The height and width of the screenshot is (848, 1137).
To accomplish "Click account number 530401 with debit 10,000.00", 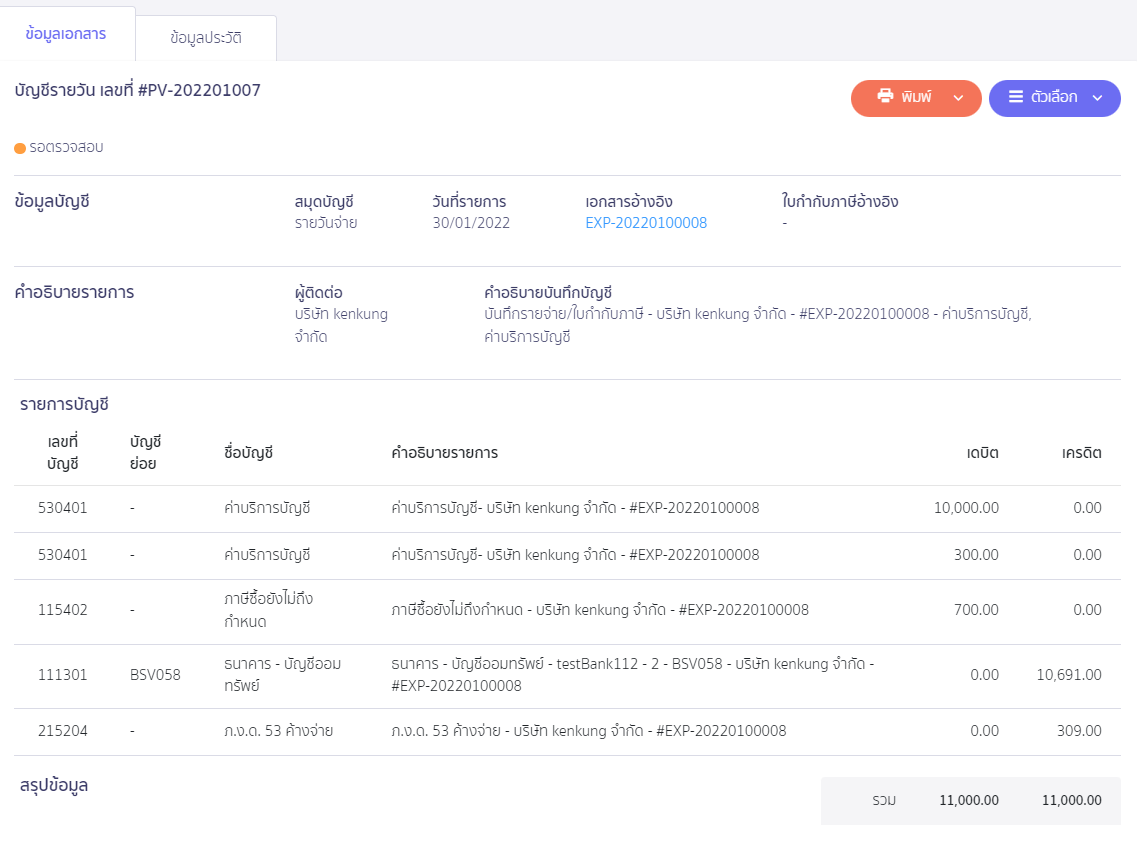I will tap(62, 508).
